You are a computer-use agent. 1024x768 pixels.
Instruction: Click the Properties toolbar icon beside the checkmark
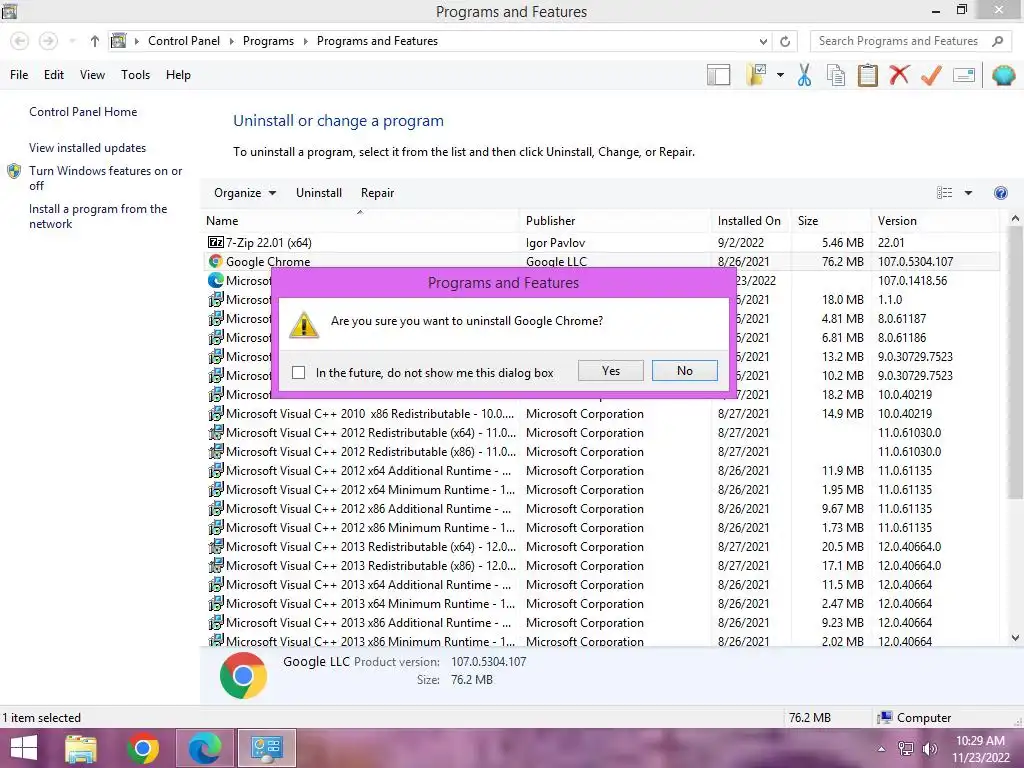pyautogui.click(x=964, y=75)
